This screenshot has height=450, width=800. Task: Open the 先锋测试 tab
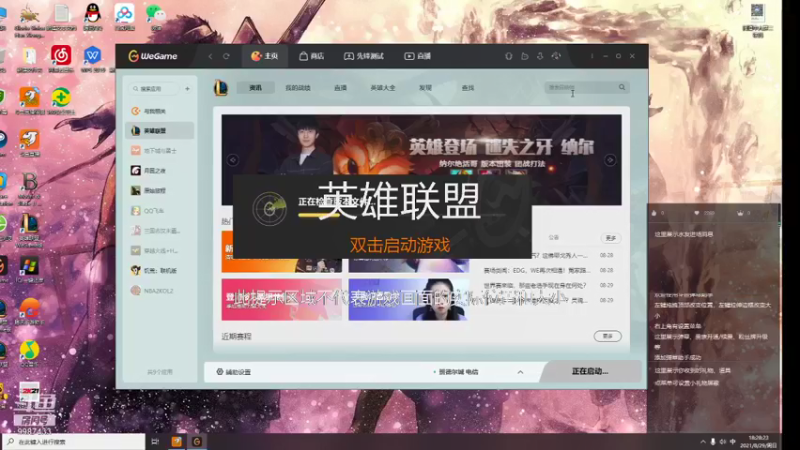364,56
